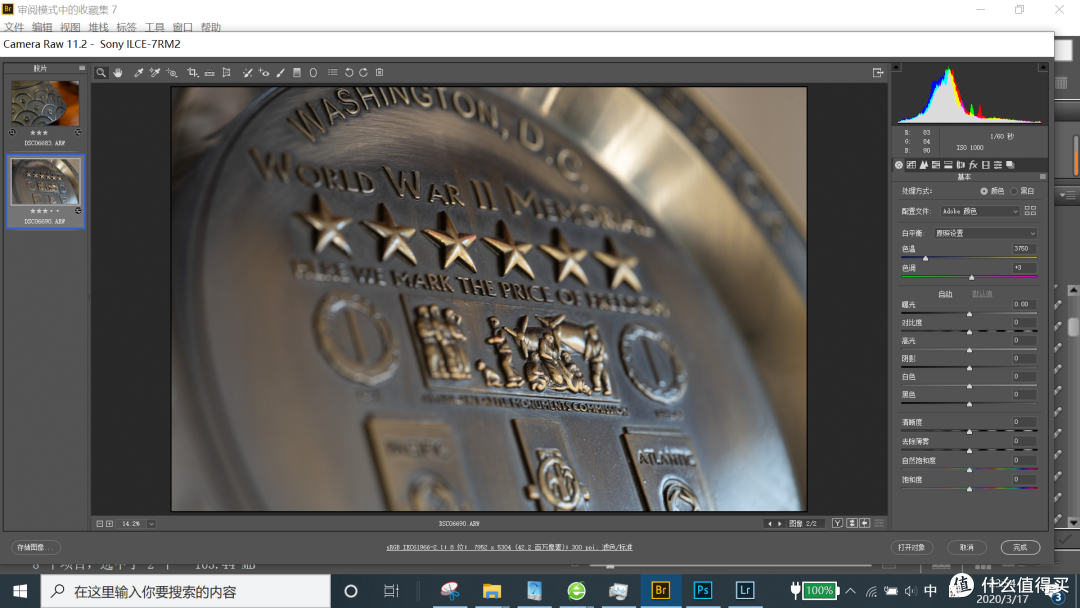Rotate image counterclockwise
1080x608 pixels.
tap(349, 72)
